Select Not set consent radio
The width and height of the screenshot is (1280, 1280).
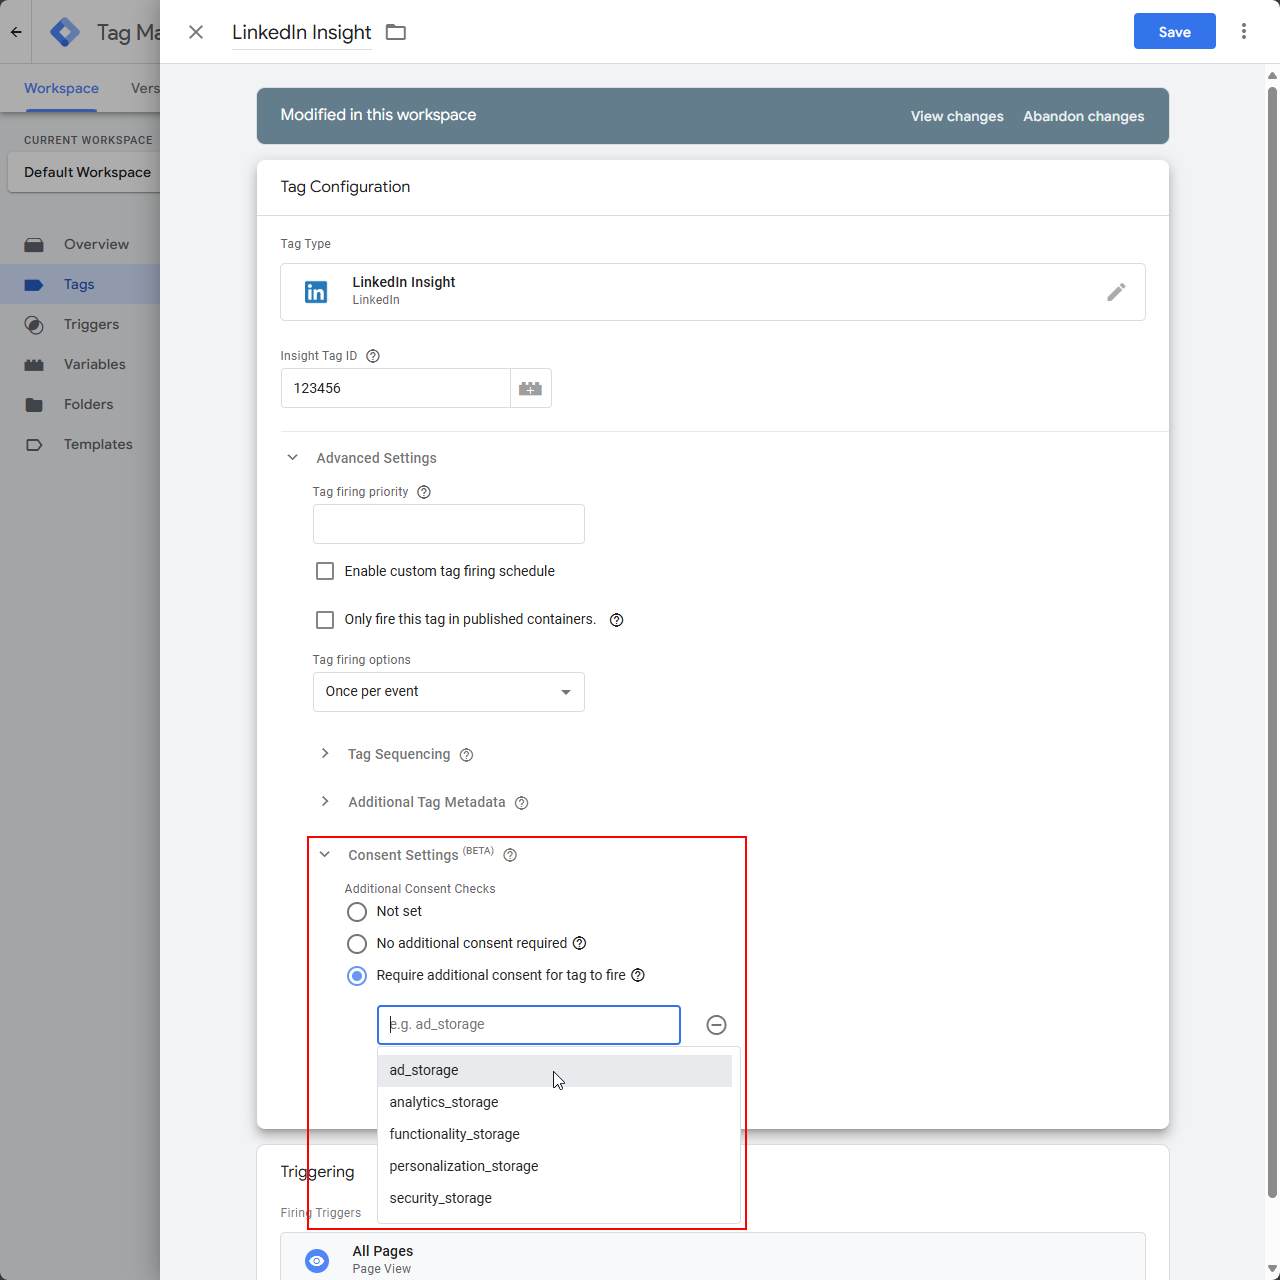[357, 912]
